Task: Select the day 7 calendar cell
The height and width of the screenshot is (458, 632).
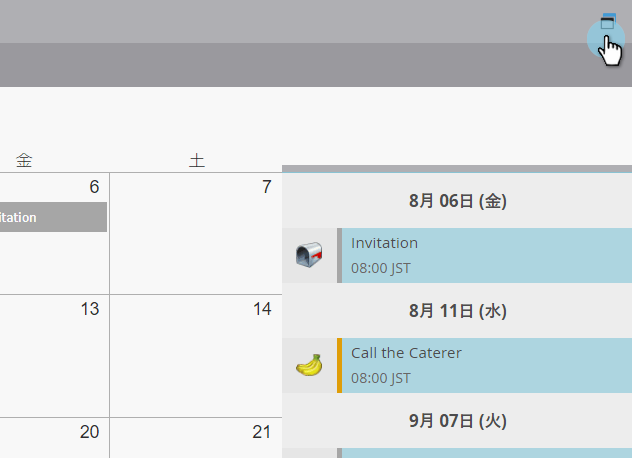Action: coord(196,233)
